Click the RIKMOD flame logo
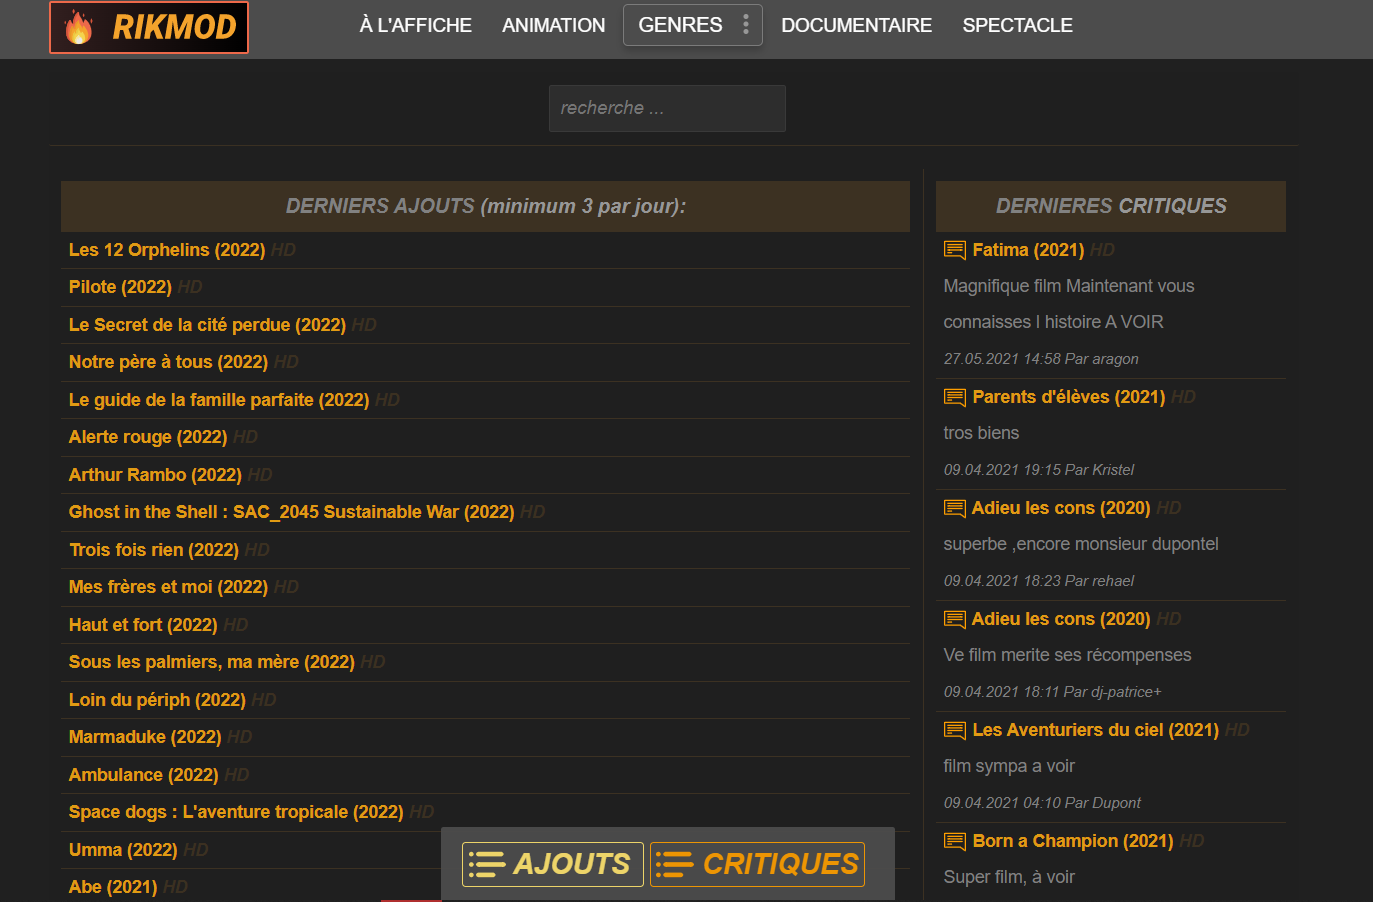Screen dimensions: 1373x902 click(x=149, y=27)
